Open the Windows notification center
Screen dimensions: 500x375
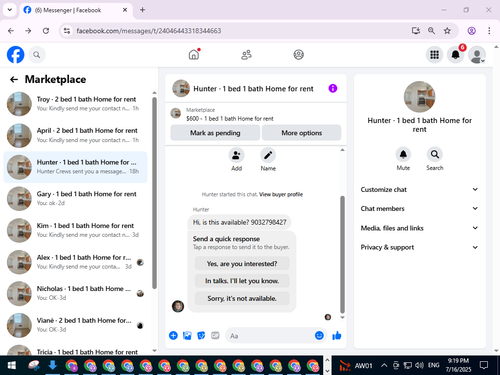point(484,365)
